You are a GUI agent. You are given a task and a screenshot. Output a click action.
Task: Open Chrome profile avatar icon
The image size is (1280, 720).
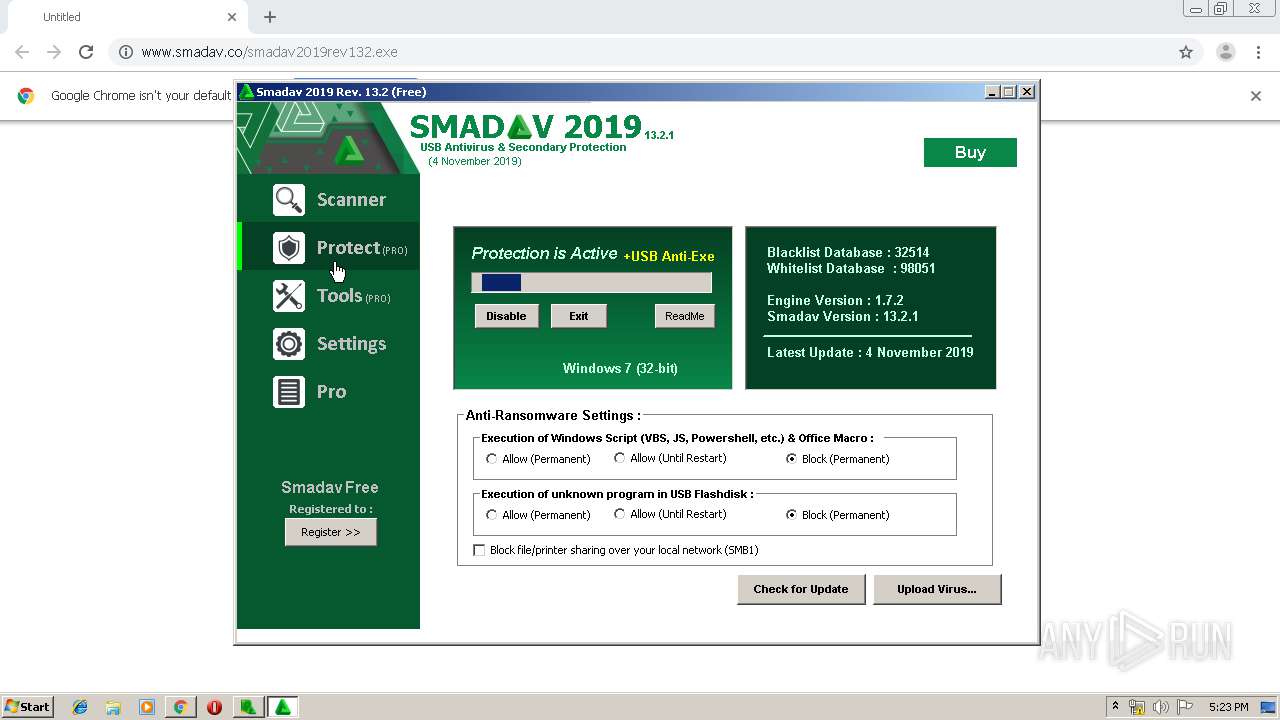pyautogui.click(x=1226, y=52)
